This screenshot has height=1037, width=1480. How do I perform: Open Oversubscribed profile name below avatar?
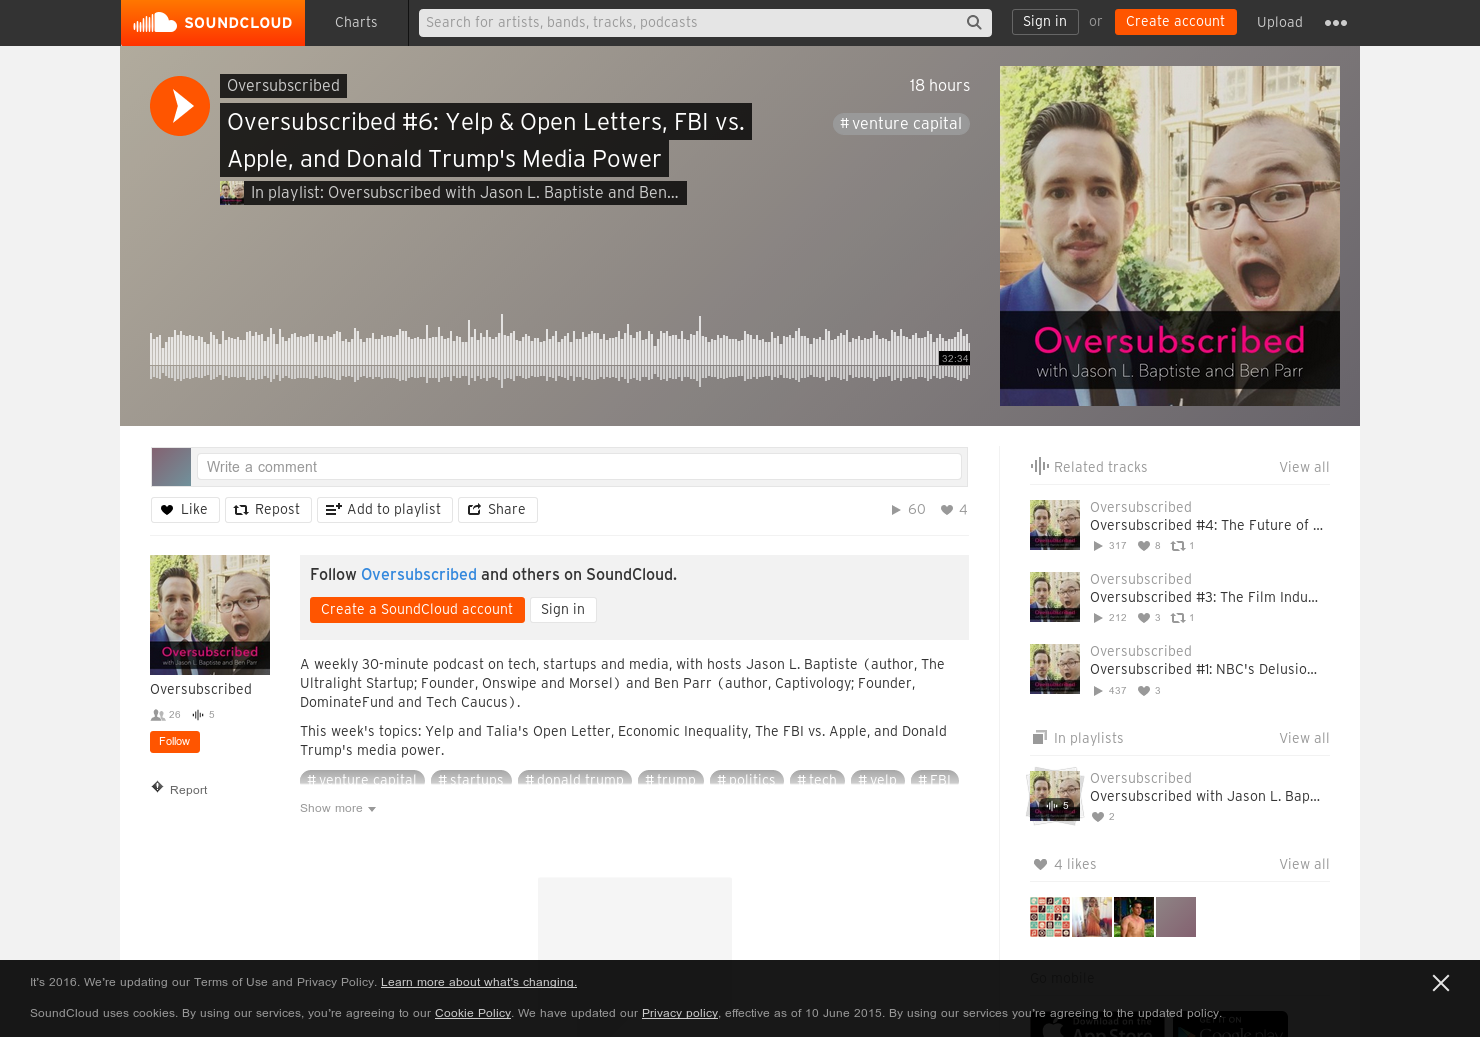[x=201, y=689]
